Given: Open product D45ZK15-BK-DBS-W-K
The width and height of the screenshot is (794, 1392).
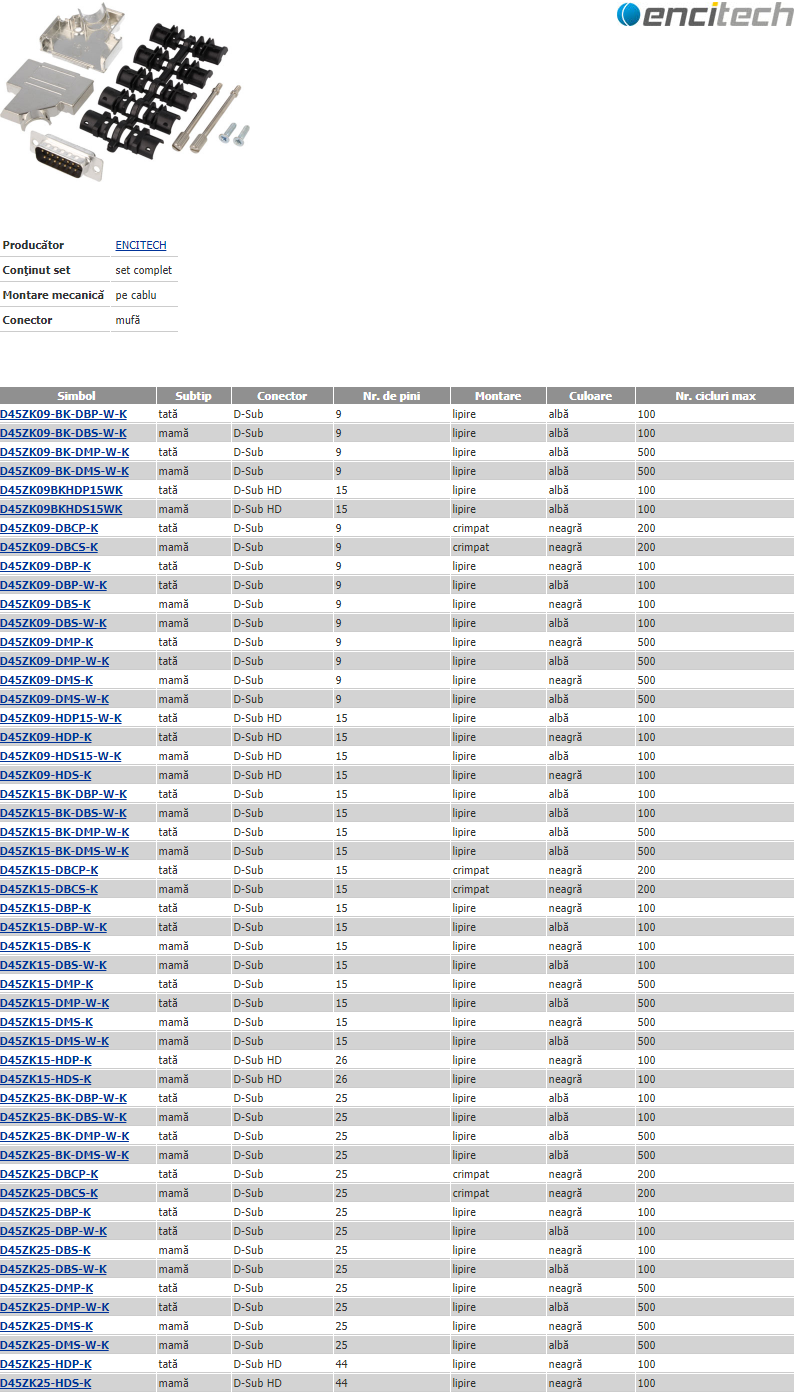Looking at the screenshot, I should click(x=64, y=813).
